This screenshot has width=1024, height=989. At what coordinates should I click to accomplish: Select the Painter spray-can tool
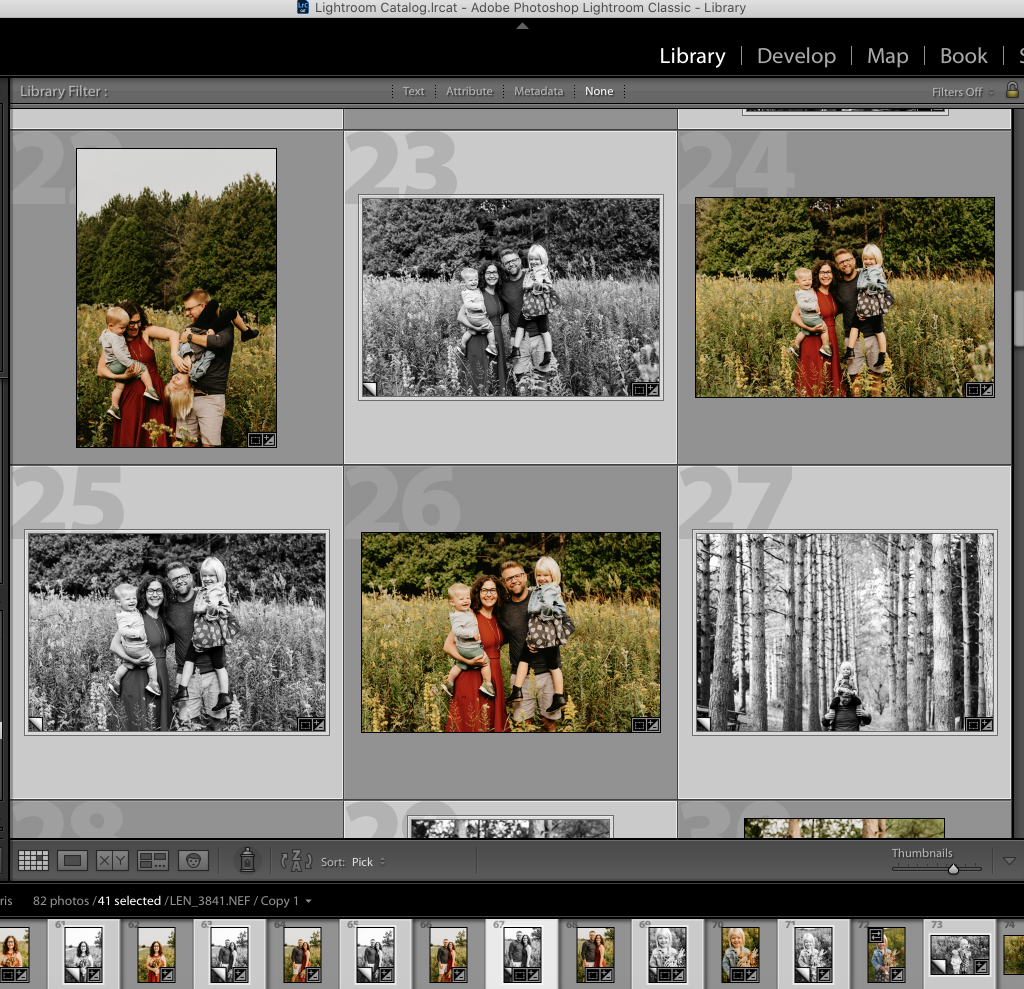point(246,860)
